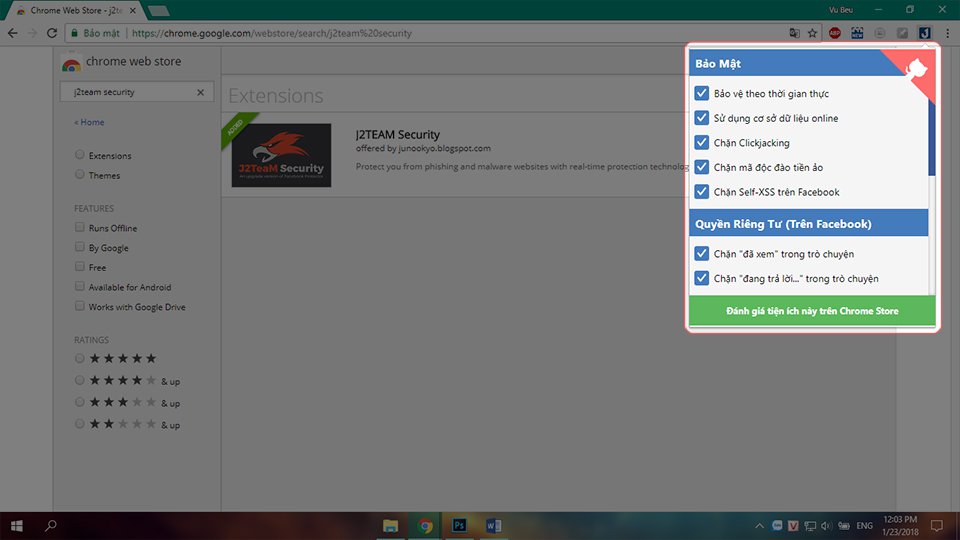Open the Chrome three-dot menu

coord(947,33)
